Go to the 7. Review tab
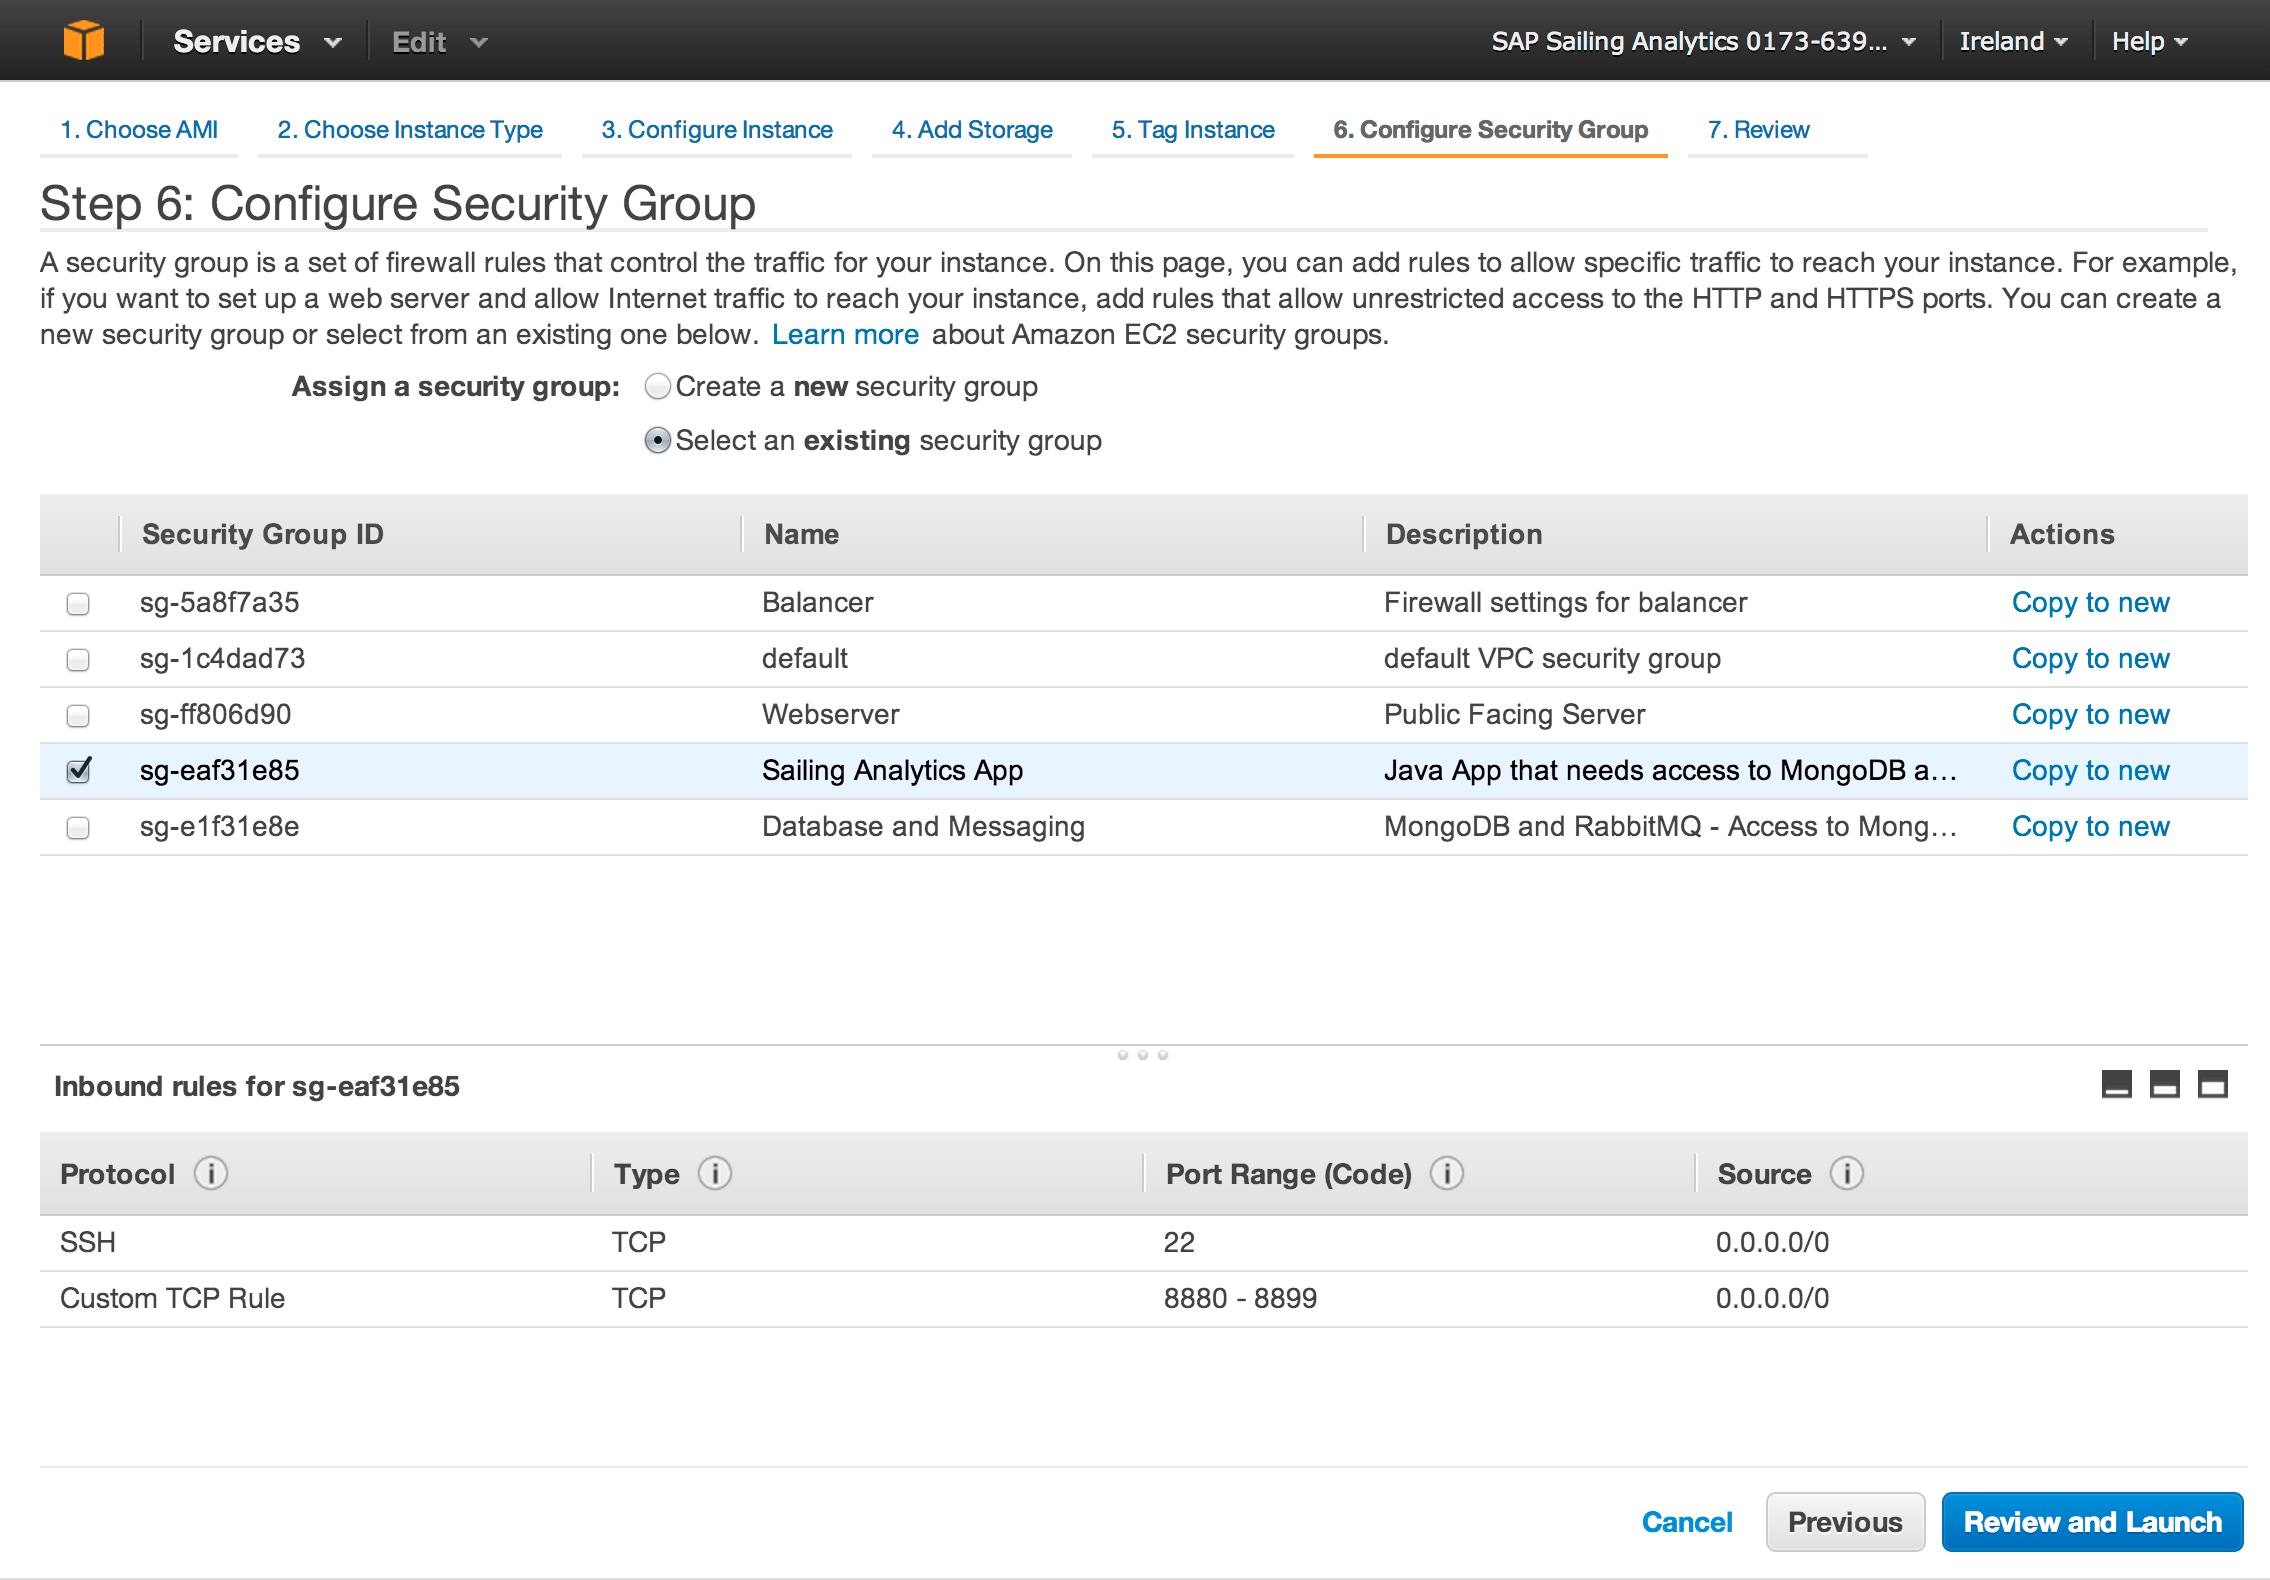This screenshot has width=2270, height=1580. click(1758, 130)
